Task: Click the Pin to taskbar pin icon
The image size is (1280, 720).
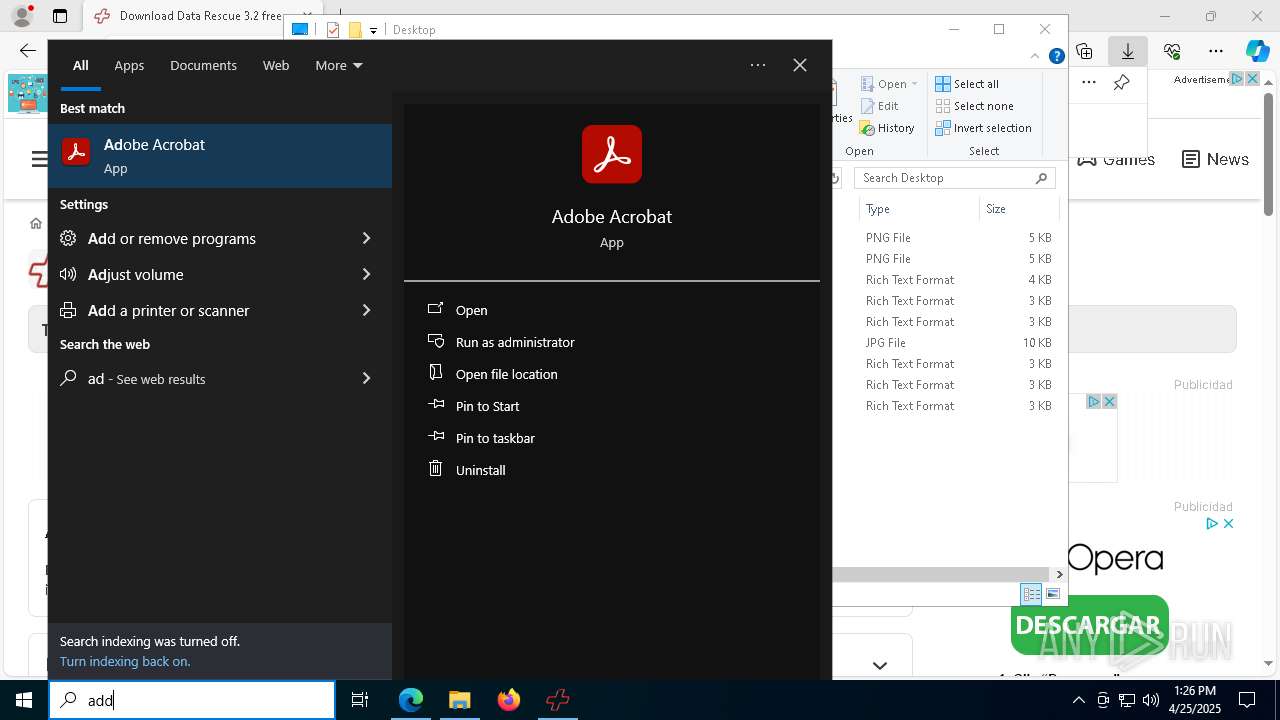Action: click(435, 437)
